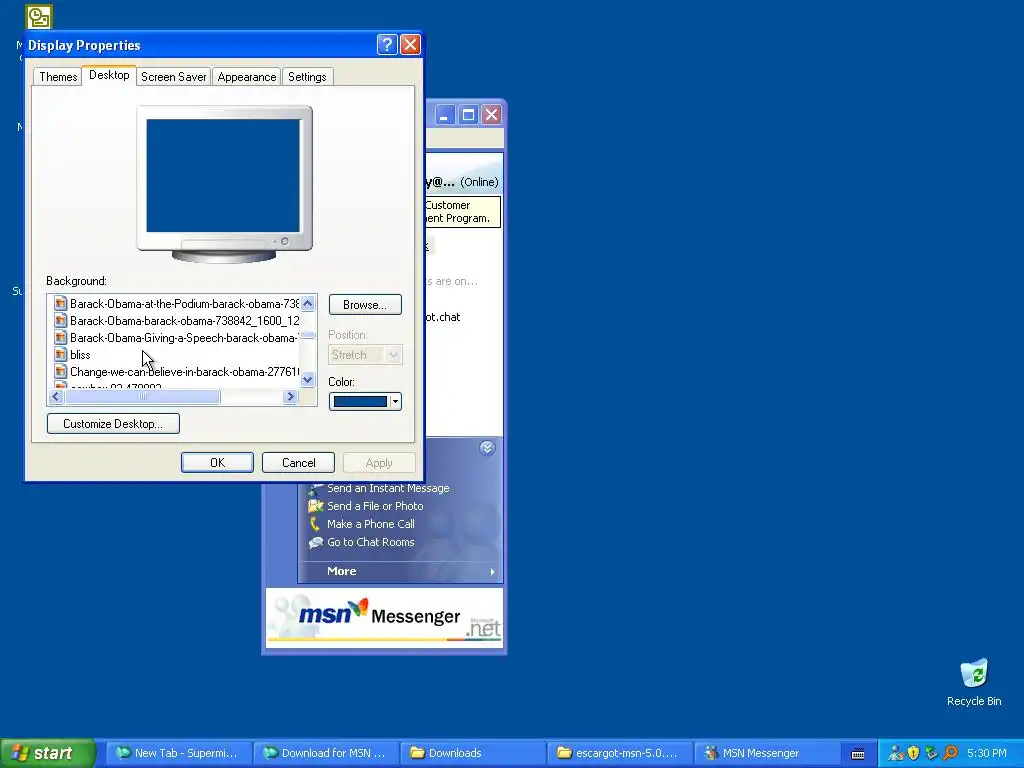
Task: Click the orange magnifier tray icon
Action: point(950,753)
